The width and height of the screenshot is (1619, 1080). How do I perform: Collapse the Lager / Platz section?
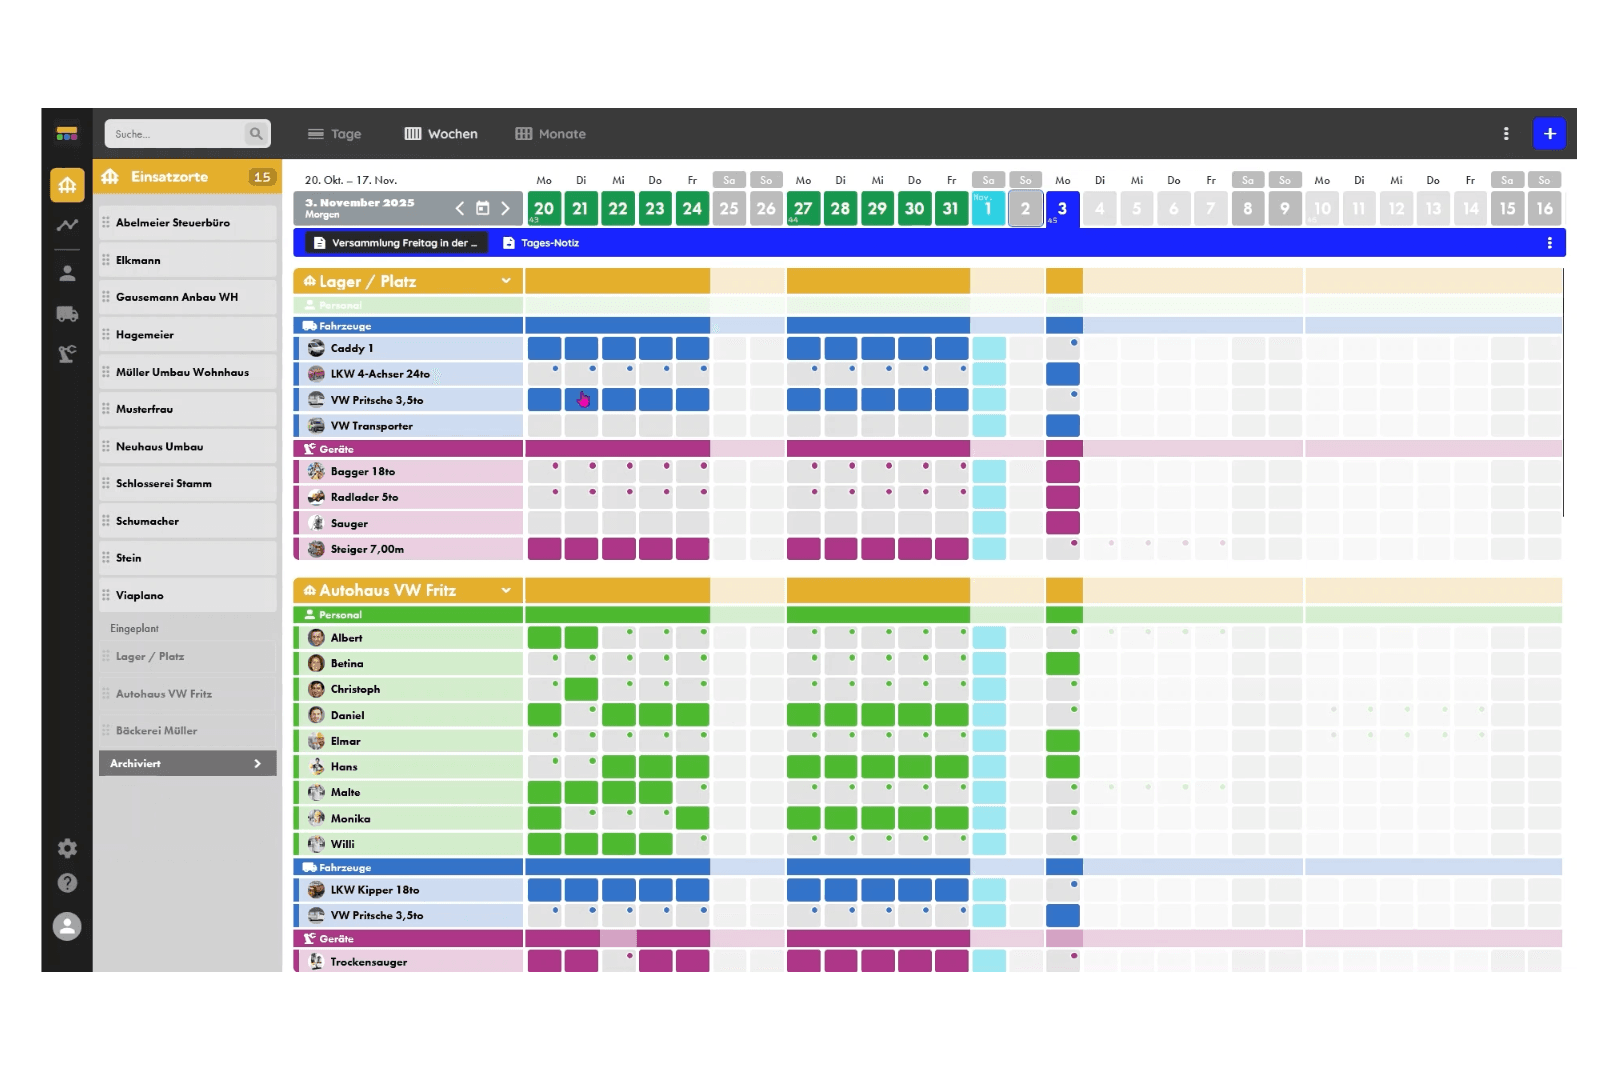click(506, 281)
